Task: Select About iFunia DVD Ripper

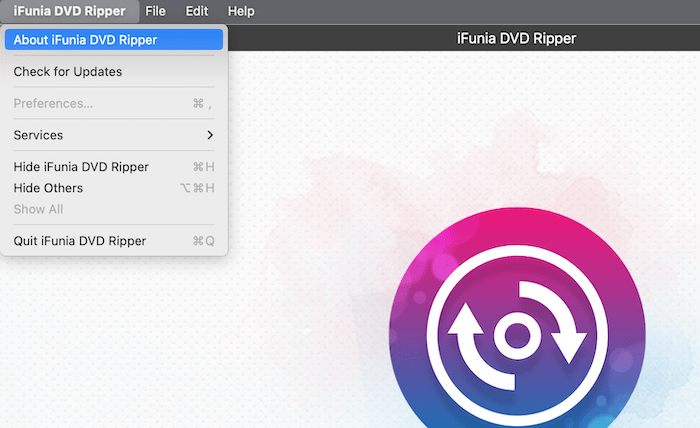Action: tap(85, 40)
